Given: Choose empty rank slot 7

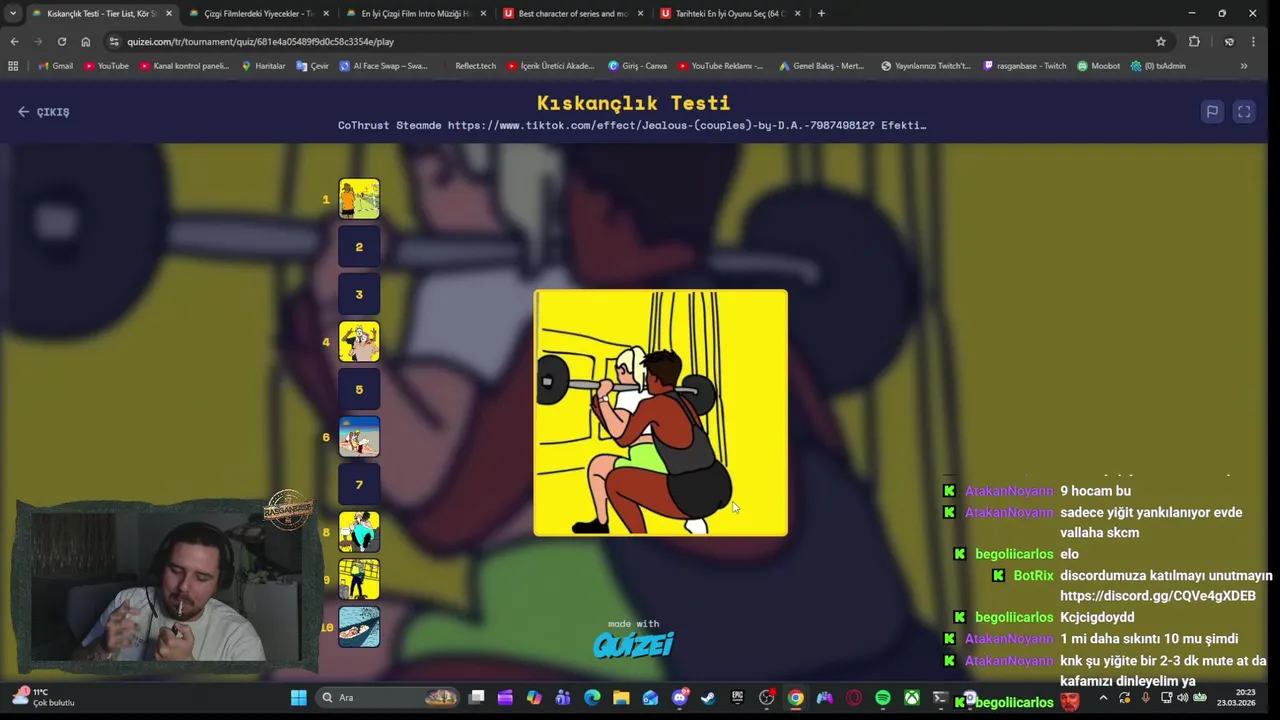Looking at the screenshot, I should point(359,485).
